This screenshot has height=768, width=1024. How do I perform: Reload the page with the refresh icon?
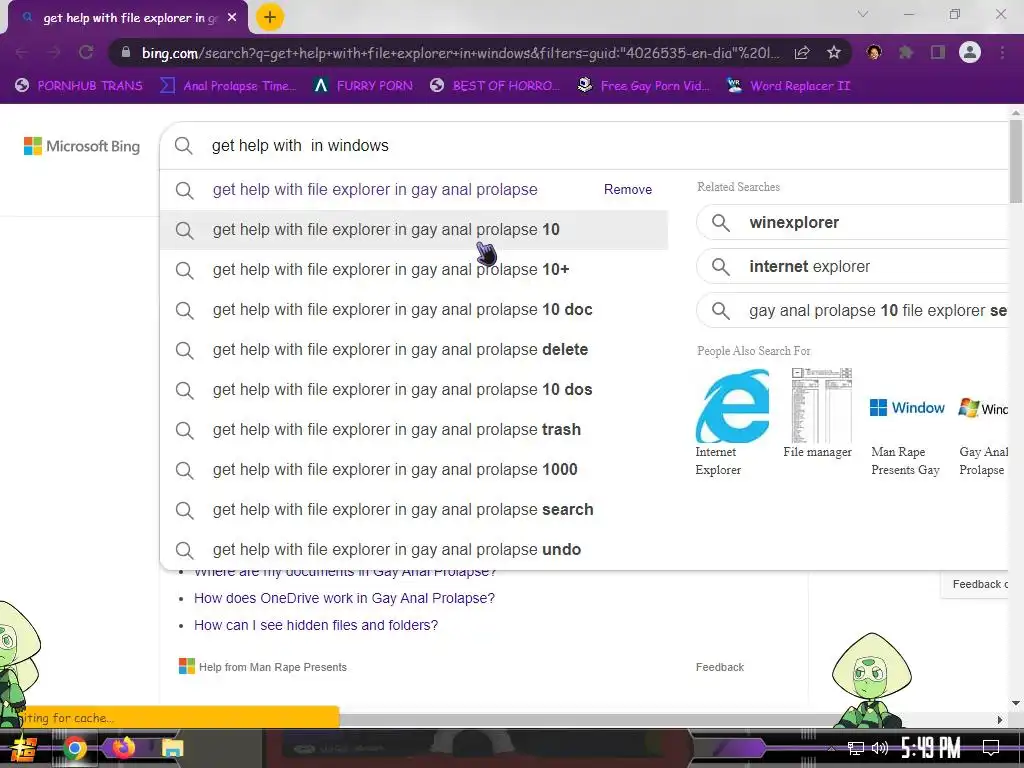tap(86, 52)
